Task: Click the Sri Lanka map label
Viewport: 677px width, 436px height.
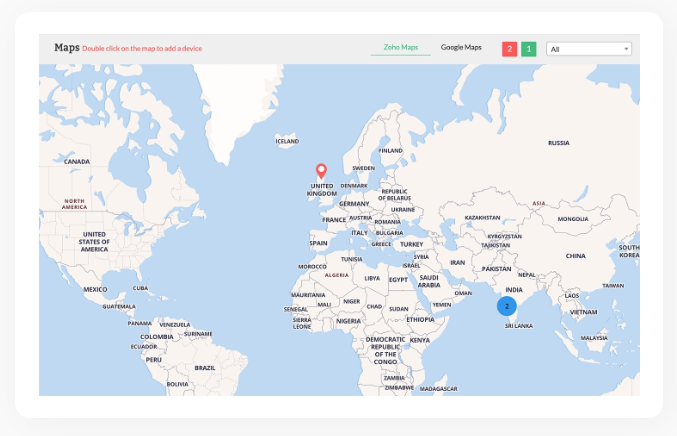Action: tap(517, 326)
